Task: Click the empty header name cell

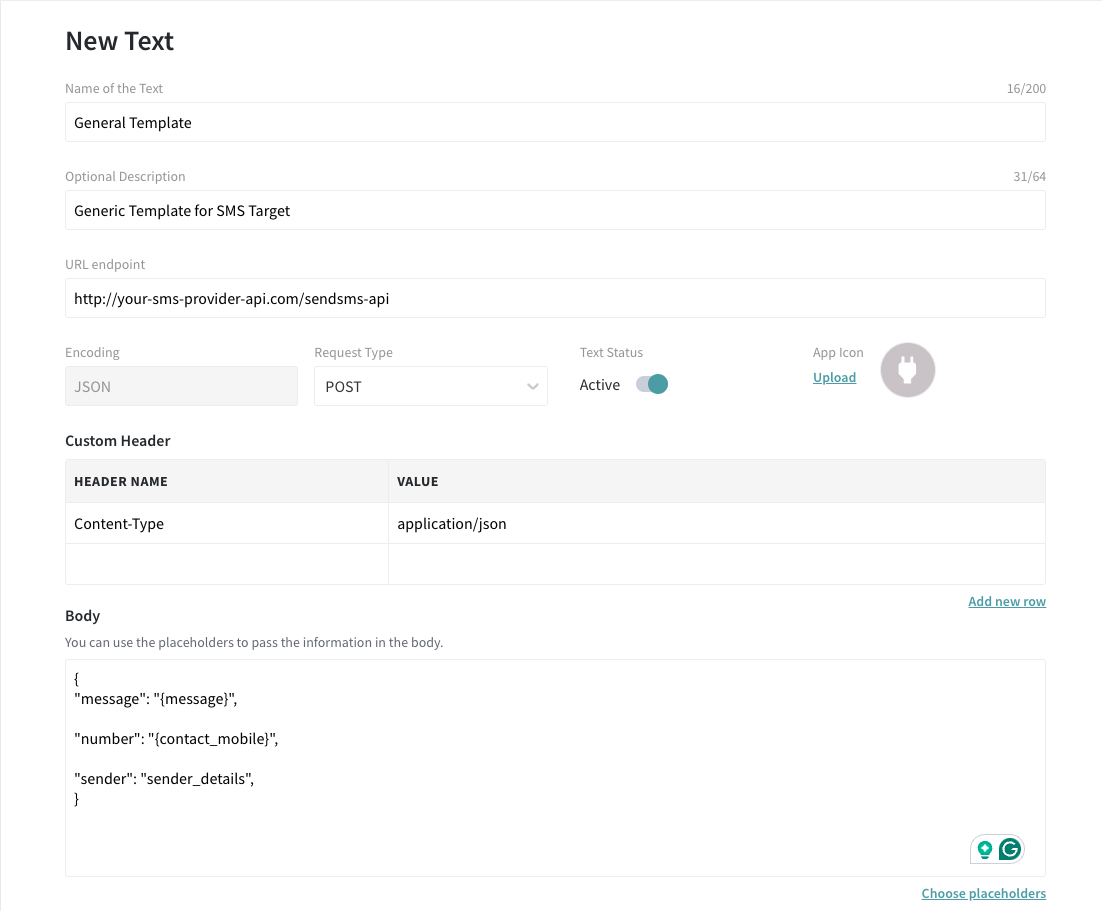Action: point(227,565)
